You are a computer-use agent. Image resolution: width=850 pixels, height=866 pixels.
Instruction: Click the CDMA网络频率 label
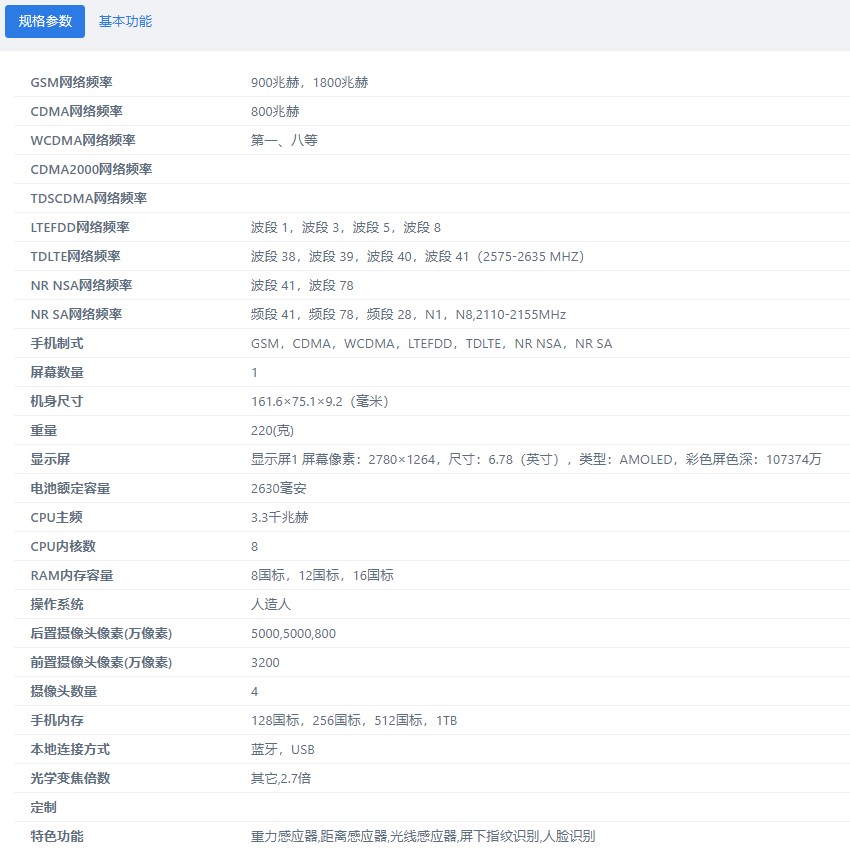point(76,111)
